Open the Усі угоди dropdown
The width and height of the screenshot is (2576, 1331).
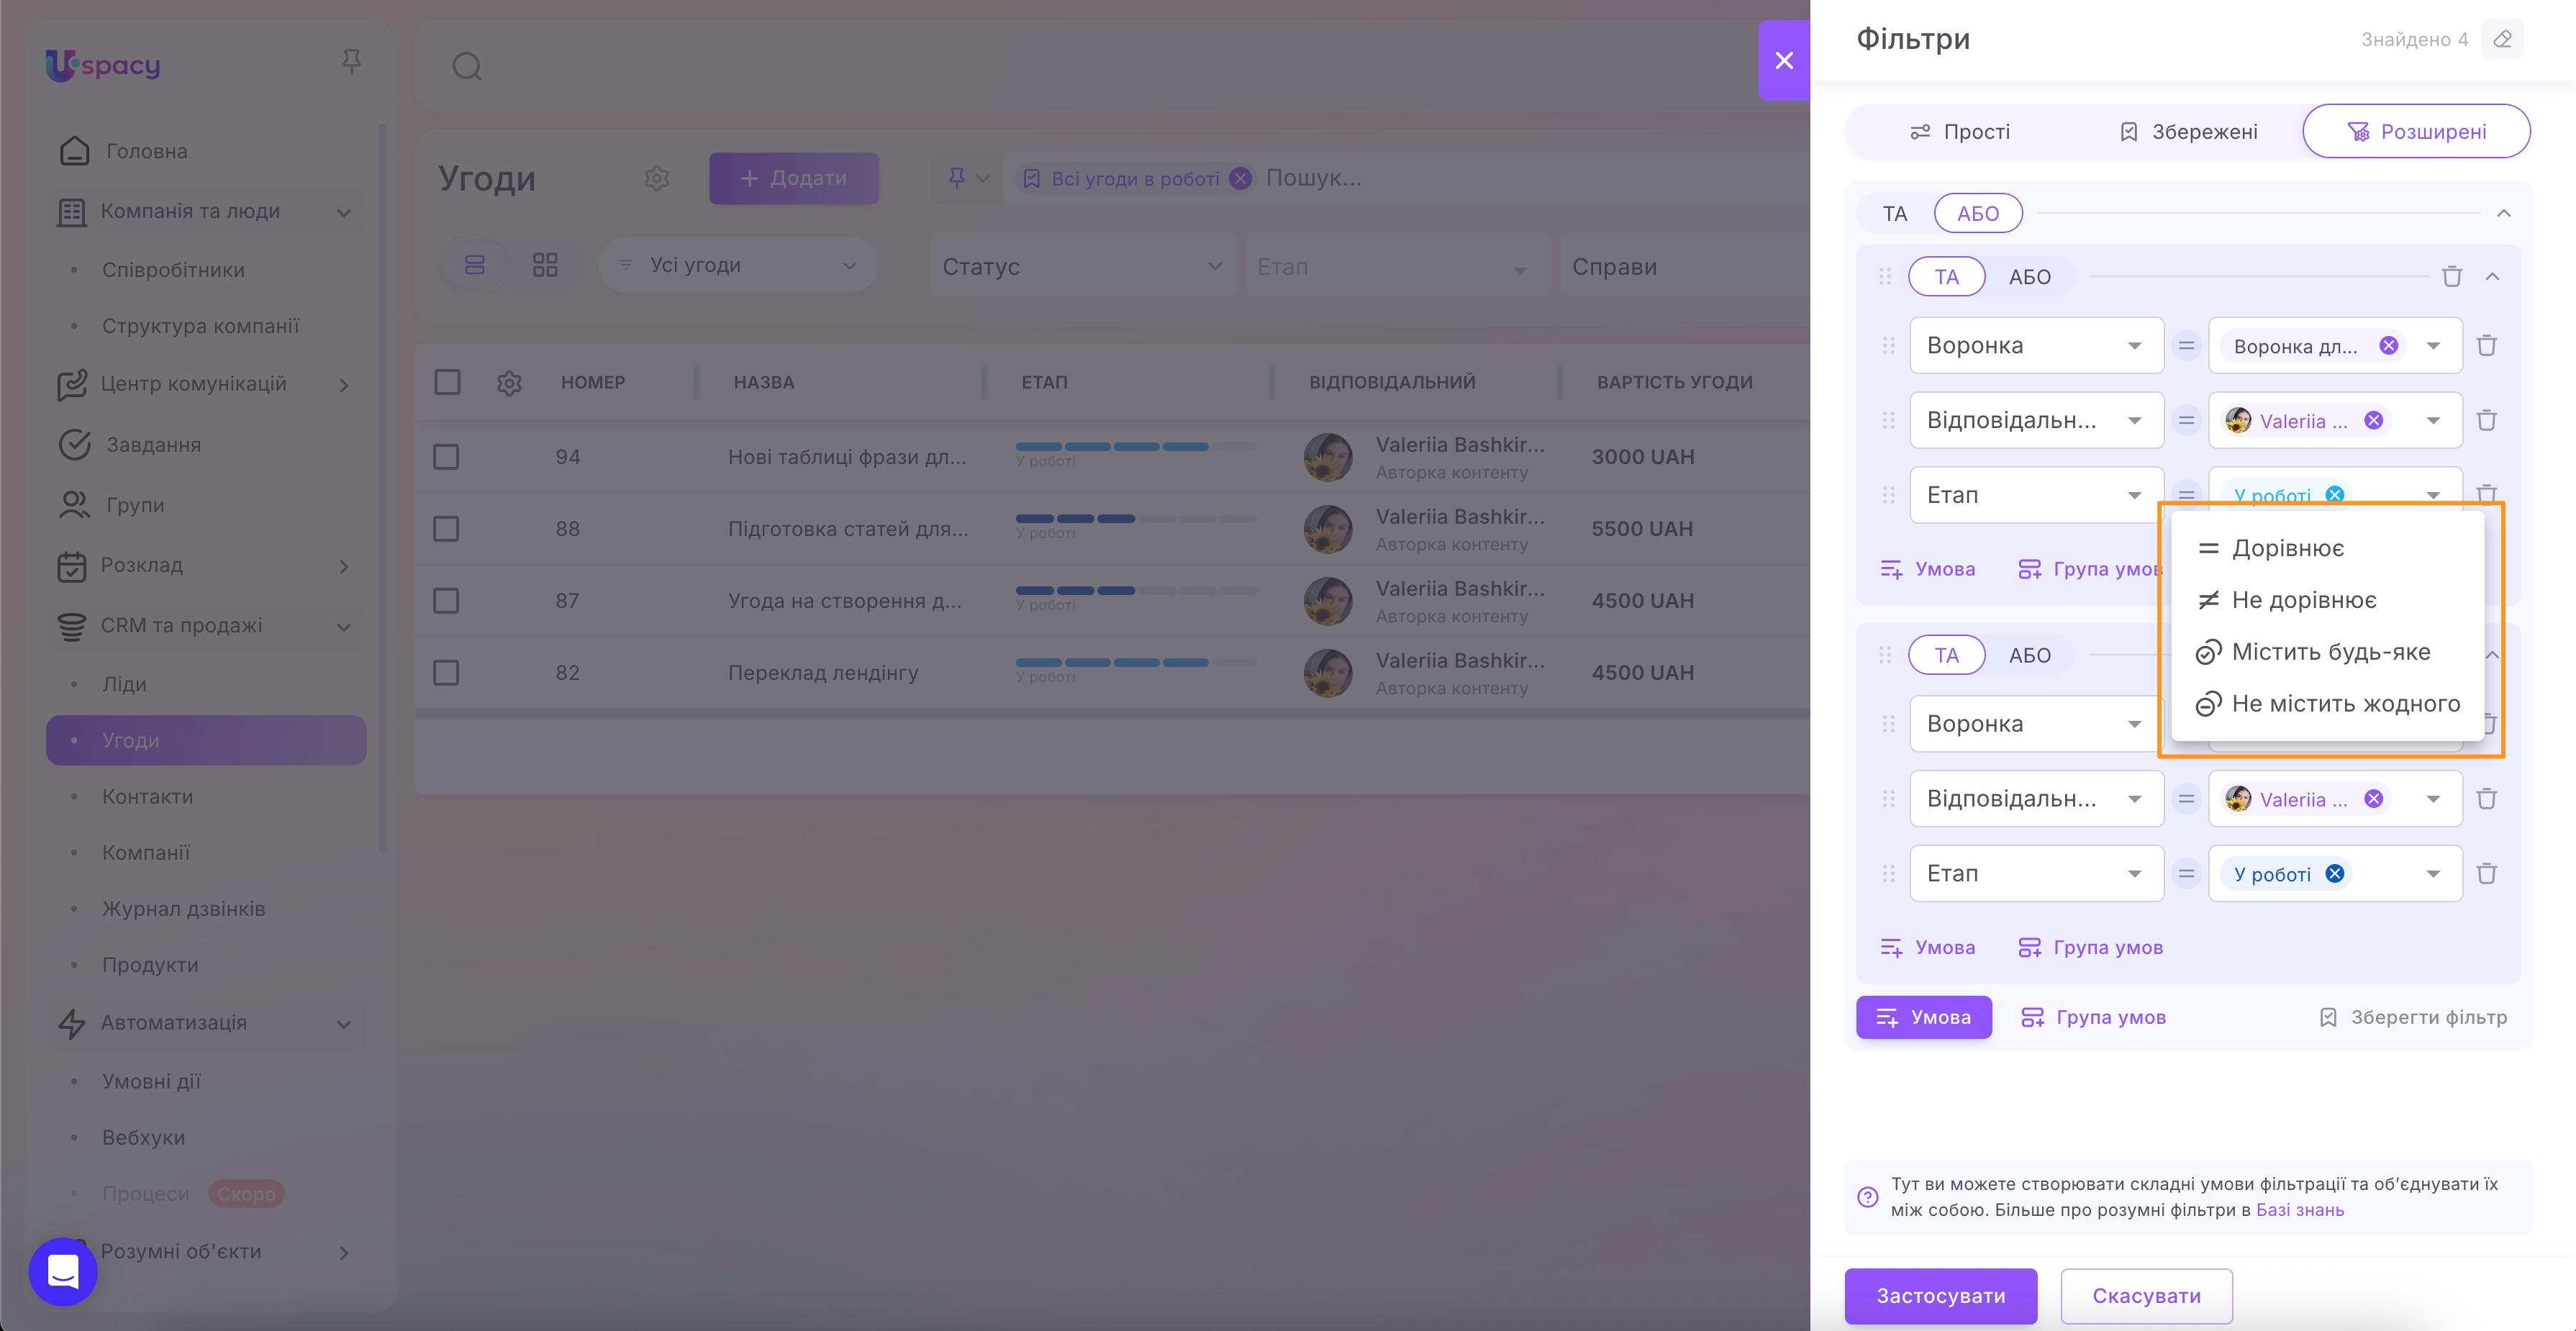[x=738, y=264]
